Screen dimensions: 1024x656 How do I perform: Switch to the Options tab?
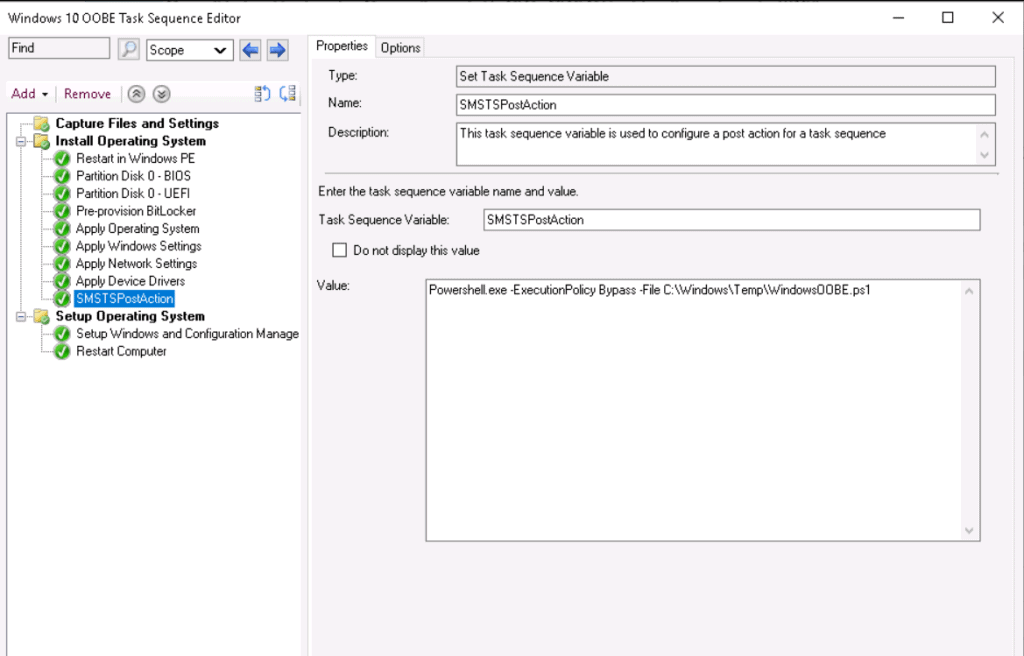[400, 48]
